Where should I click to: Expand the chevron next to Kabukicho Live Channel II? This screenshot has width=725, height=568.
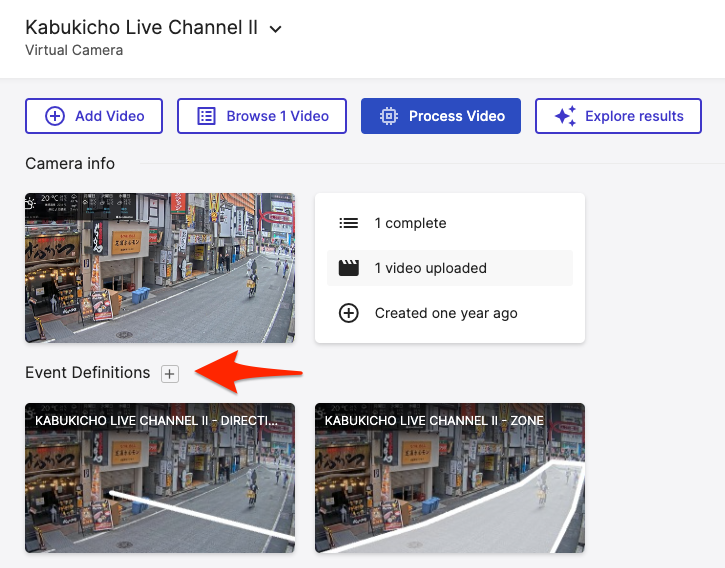click(x=276, y=29)
